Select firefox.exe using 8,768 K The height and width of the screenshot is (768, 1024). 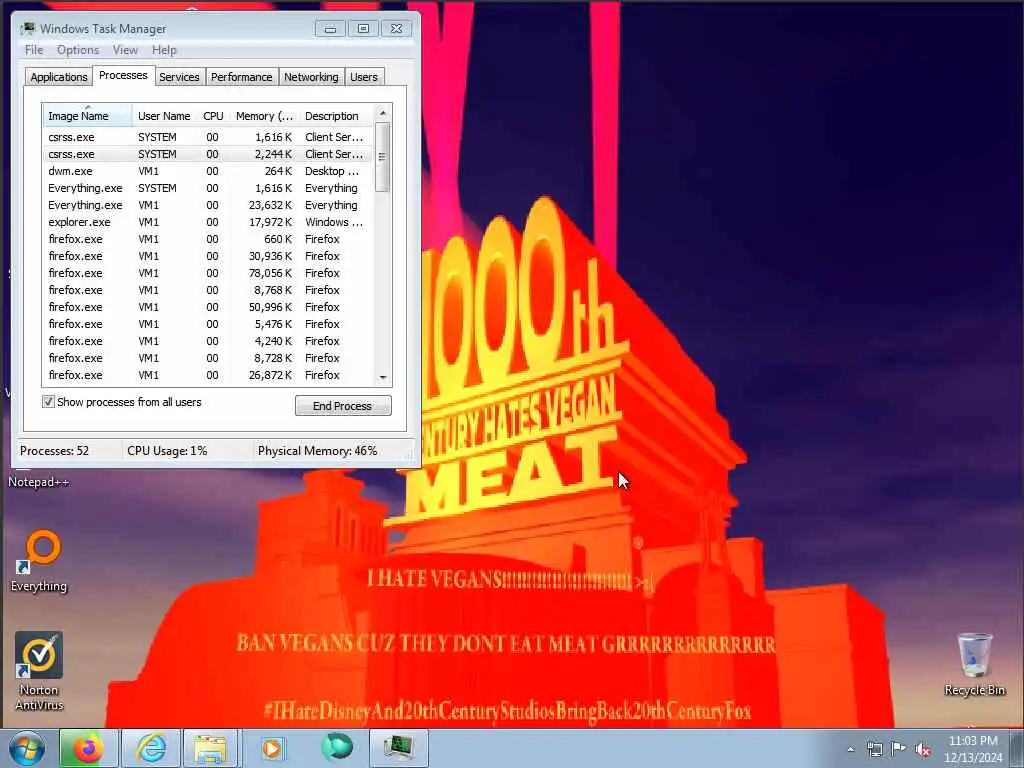[x=209, y=290]
